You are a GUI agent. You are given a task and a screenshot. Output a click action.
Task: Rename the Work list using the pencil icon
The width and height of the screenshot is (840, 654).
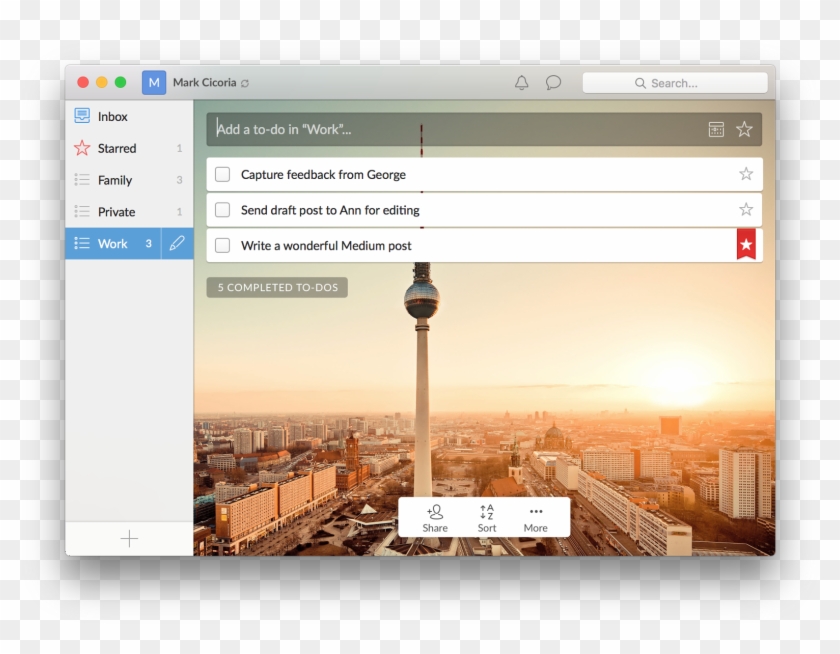pos(177,243)
